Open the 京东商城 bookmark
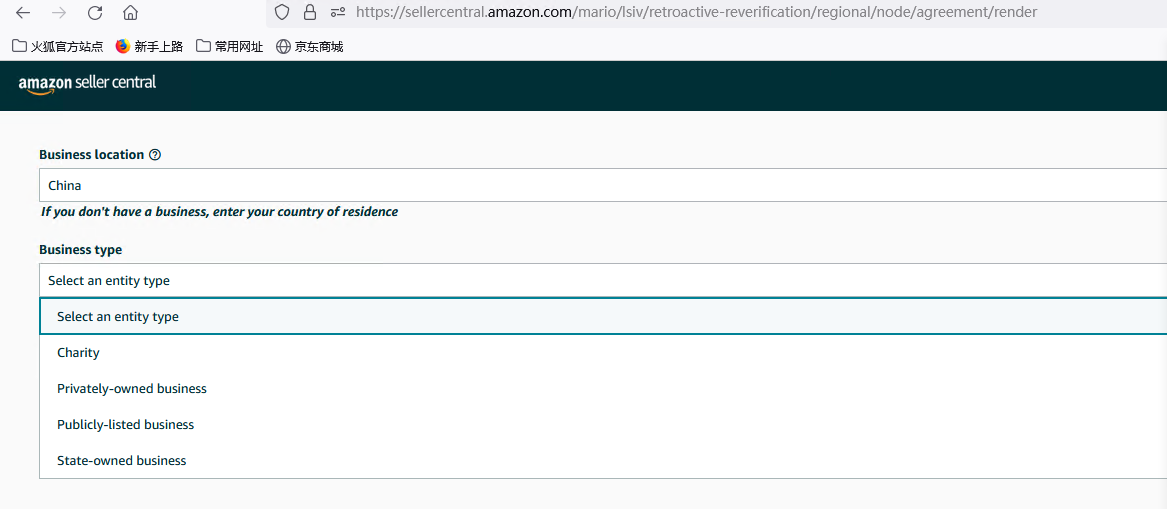 310,47
